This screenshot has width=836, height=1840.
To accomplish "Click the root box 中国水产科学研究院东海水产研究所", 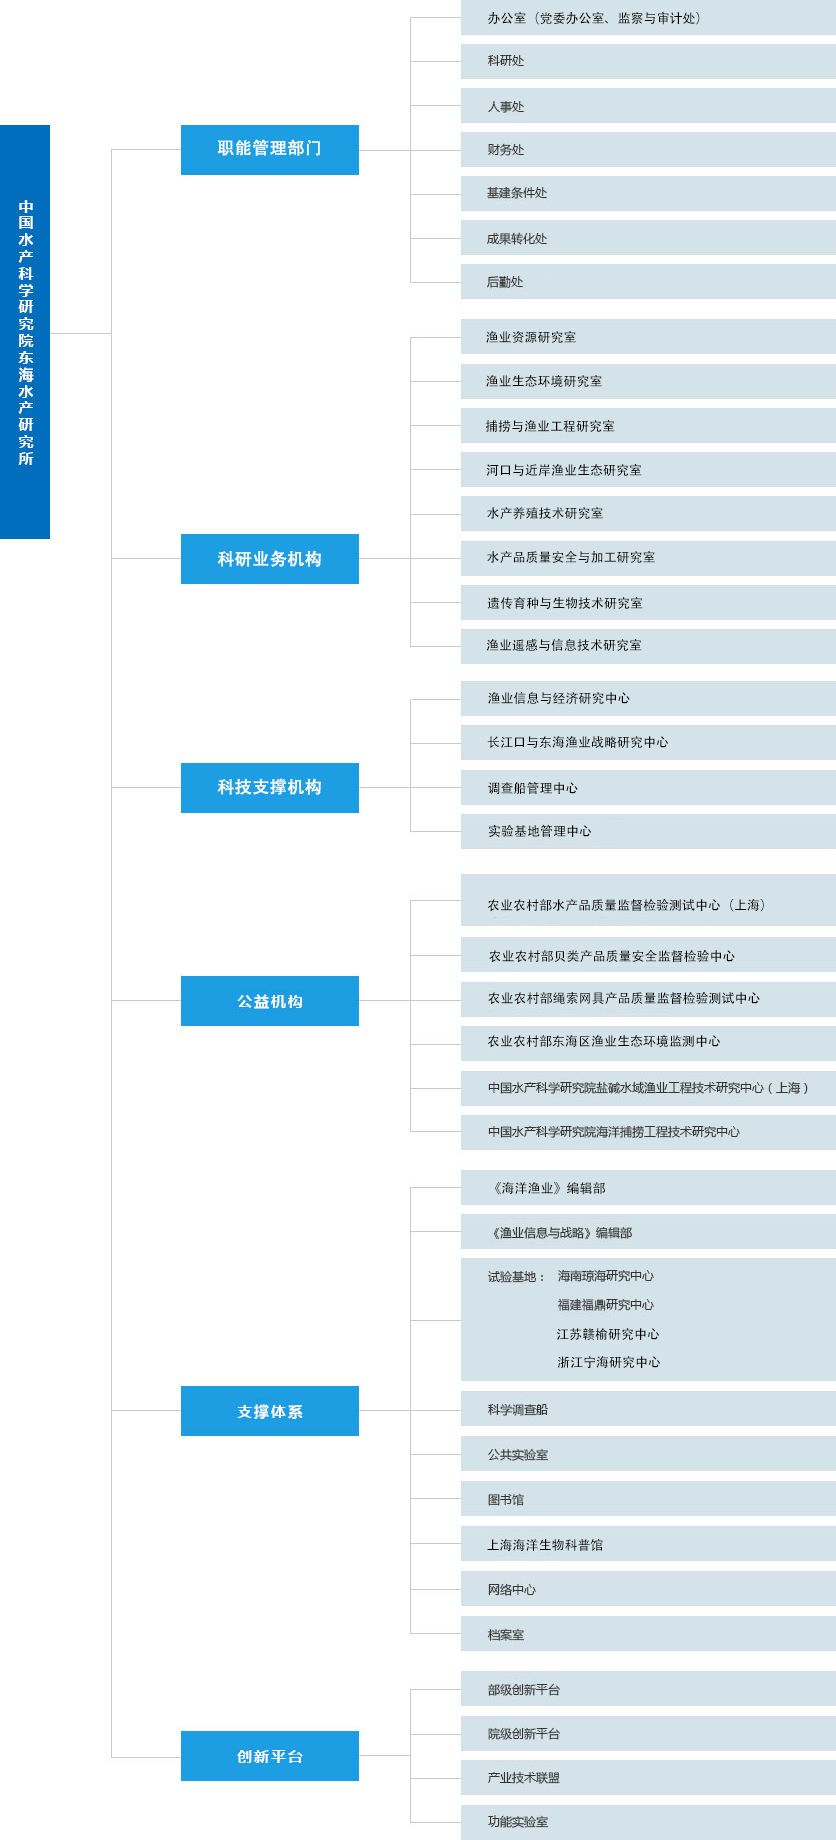I will coord(25,332).
